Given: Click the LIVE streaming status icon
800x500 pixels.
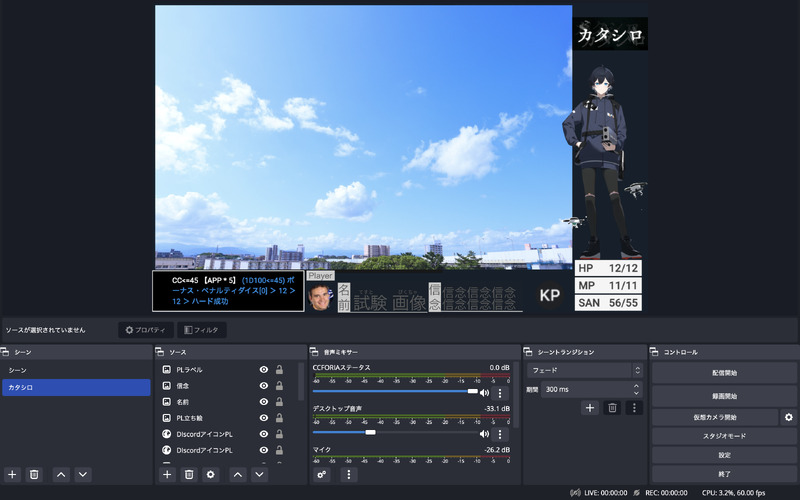Looking at the screenshot, I should pos(575,493).
